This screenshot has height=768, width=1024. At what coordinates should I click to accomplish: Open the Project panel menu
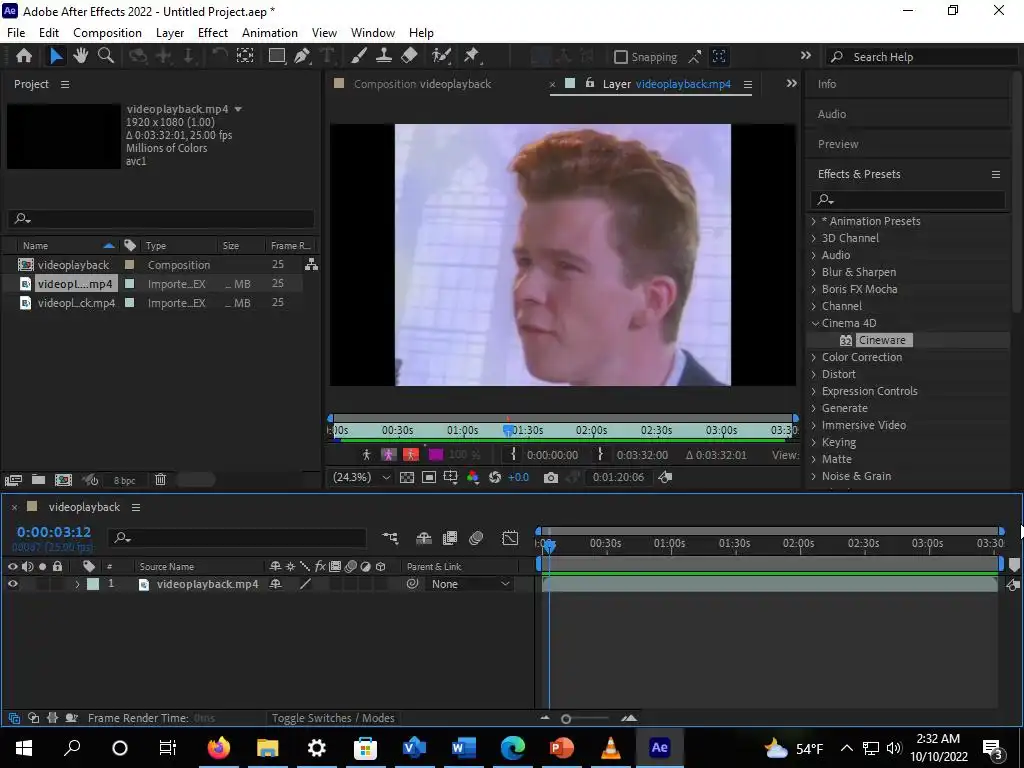tap(65, 84)
